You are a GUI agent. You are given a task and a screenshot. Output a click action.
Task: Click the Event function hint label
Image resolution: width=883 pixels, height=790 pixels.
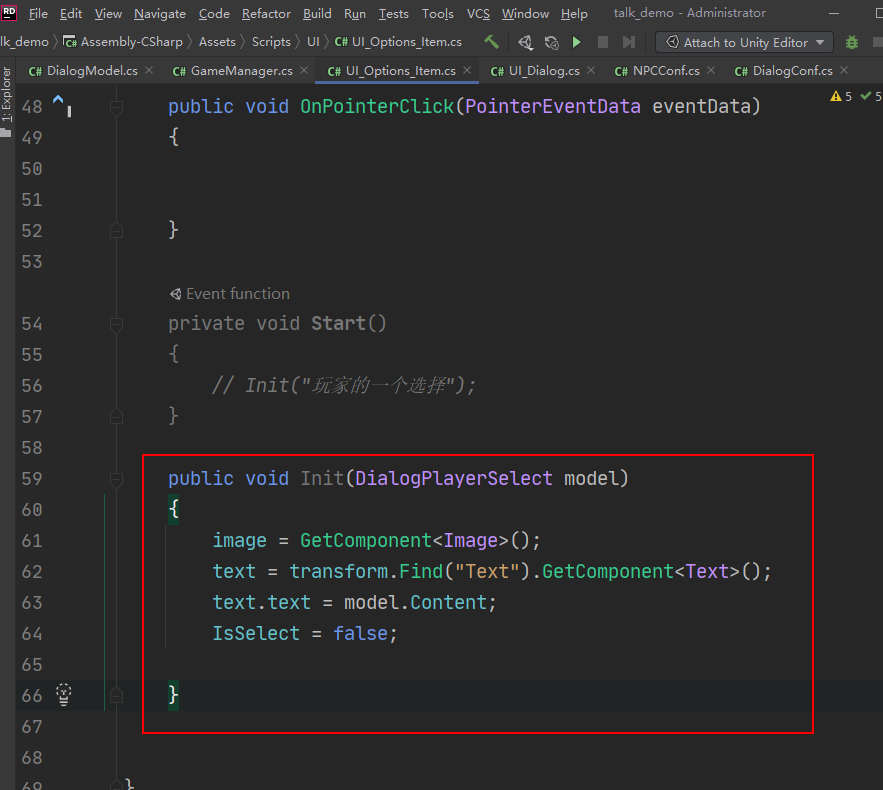click(238, 293)
